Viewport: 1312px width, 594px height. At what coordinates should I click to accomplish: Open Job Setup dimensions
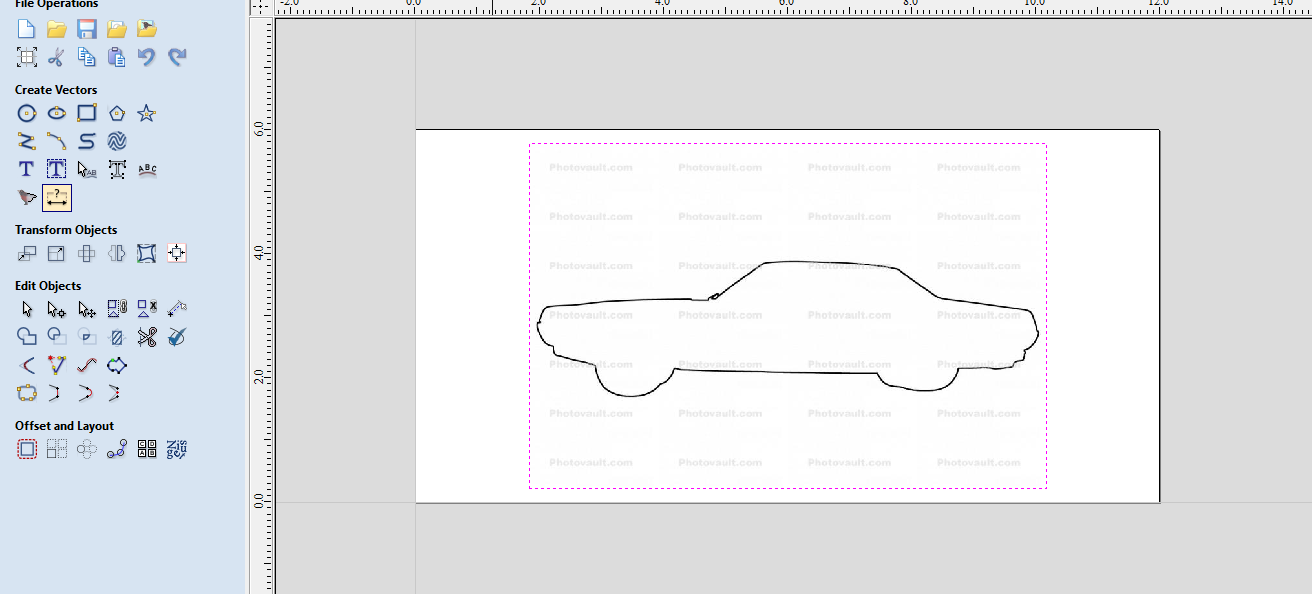[x=27, y=57]
